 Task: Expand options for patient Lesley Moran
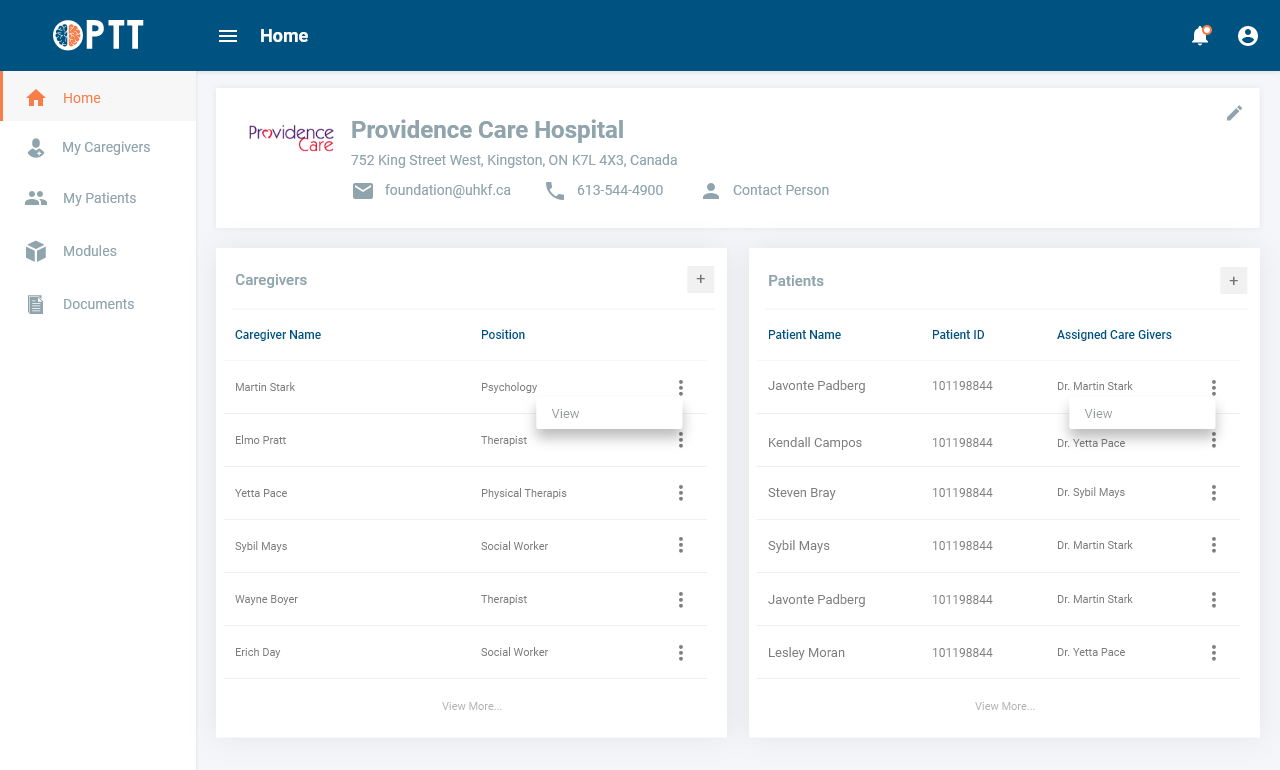pyautogui.click(x=1213, y=653)
